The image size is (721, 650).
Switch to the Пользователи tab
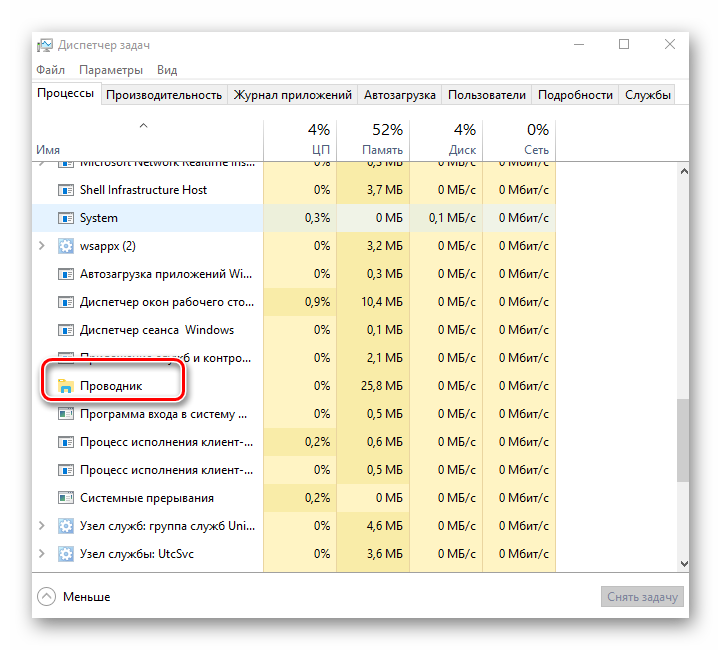pyautogui.click(x=486, y=95)
